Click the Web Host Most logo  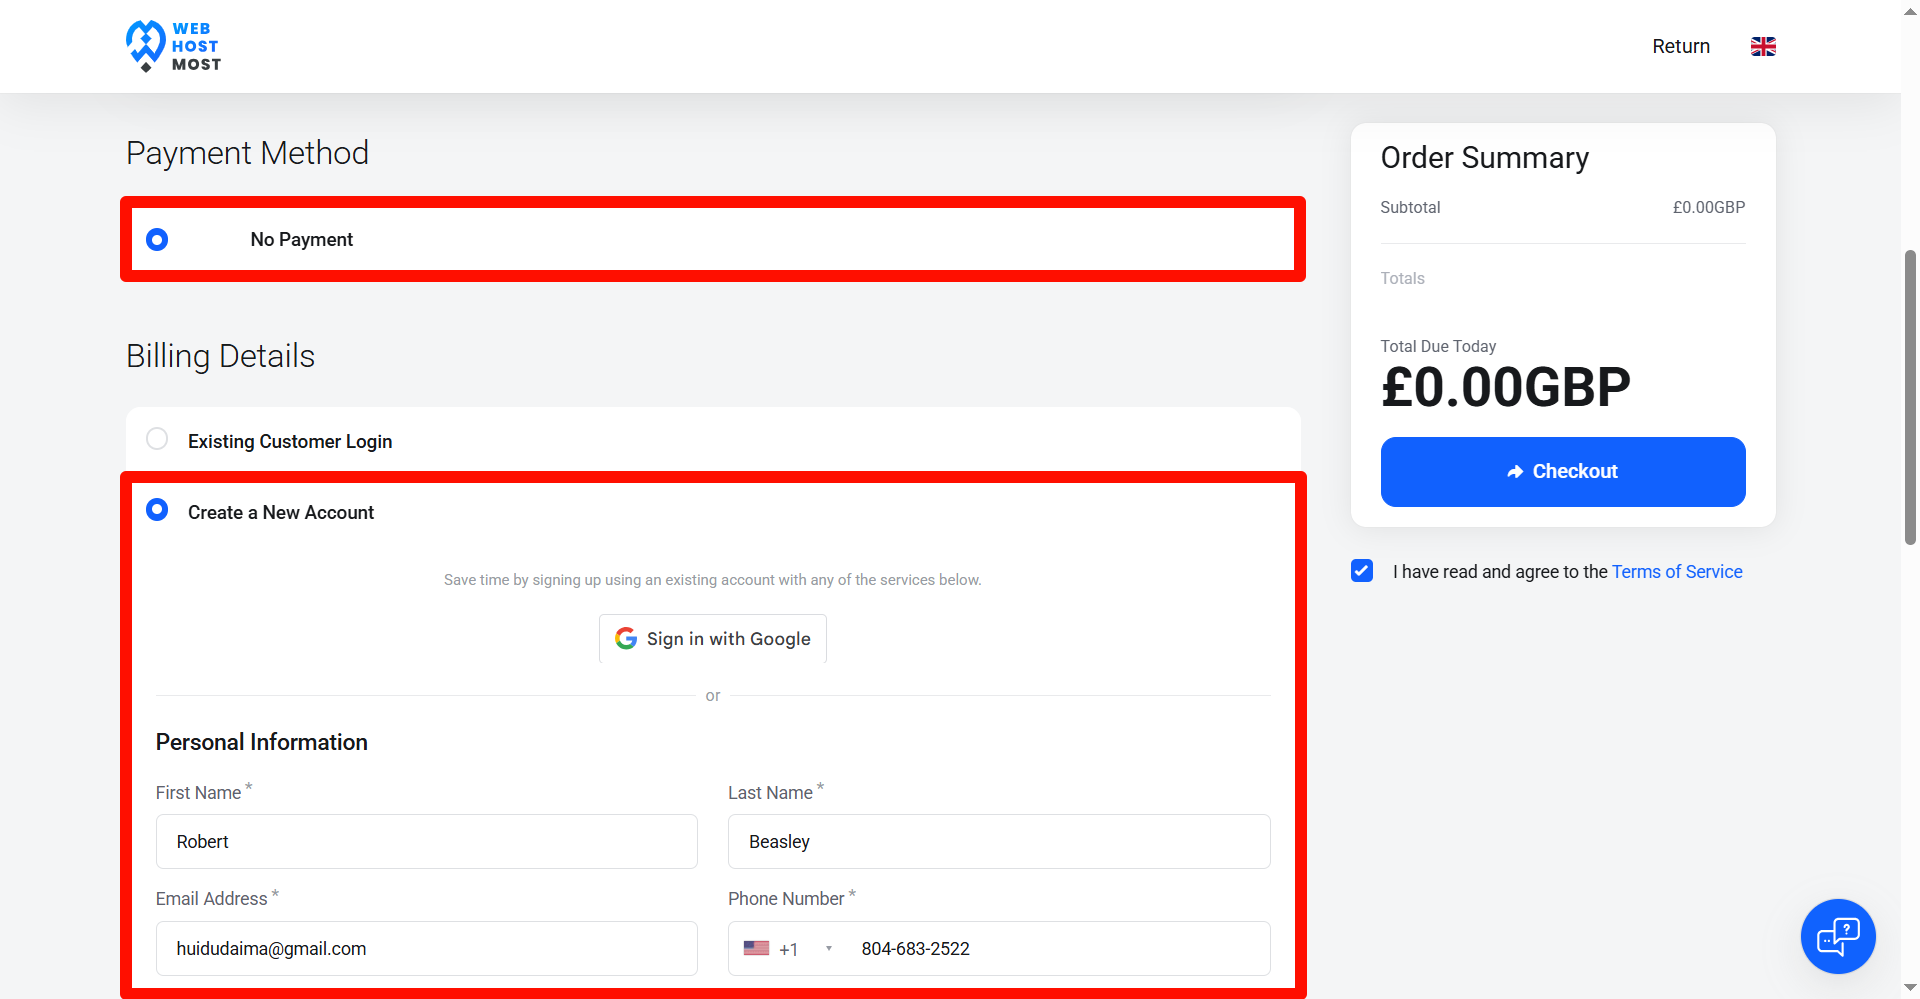pos(173,46)
